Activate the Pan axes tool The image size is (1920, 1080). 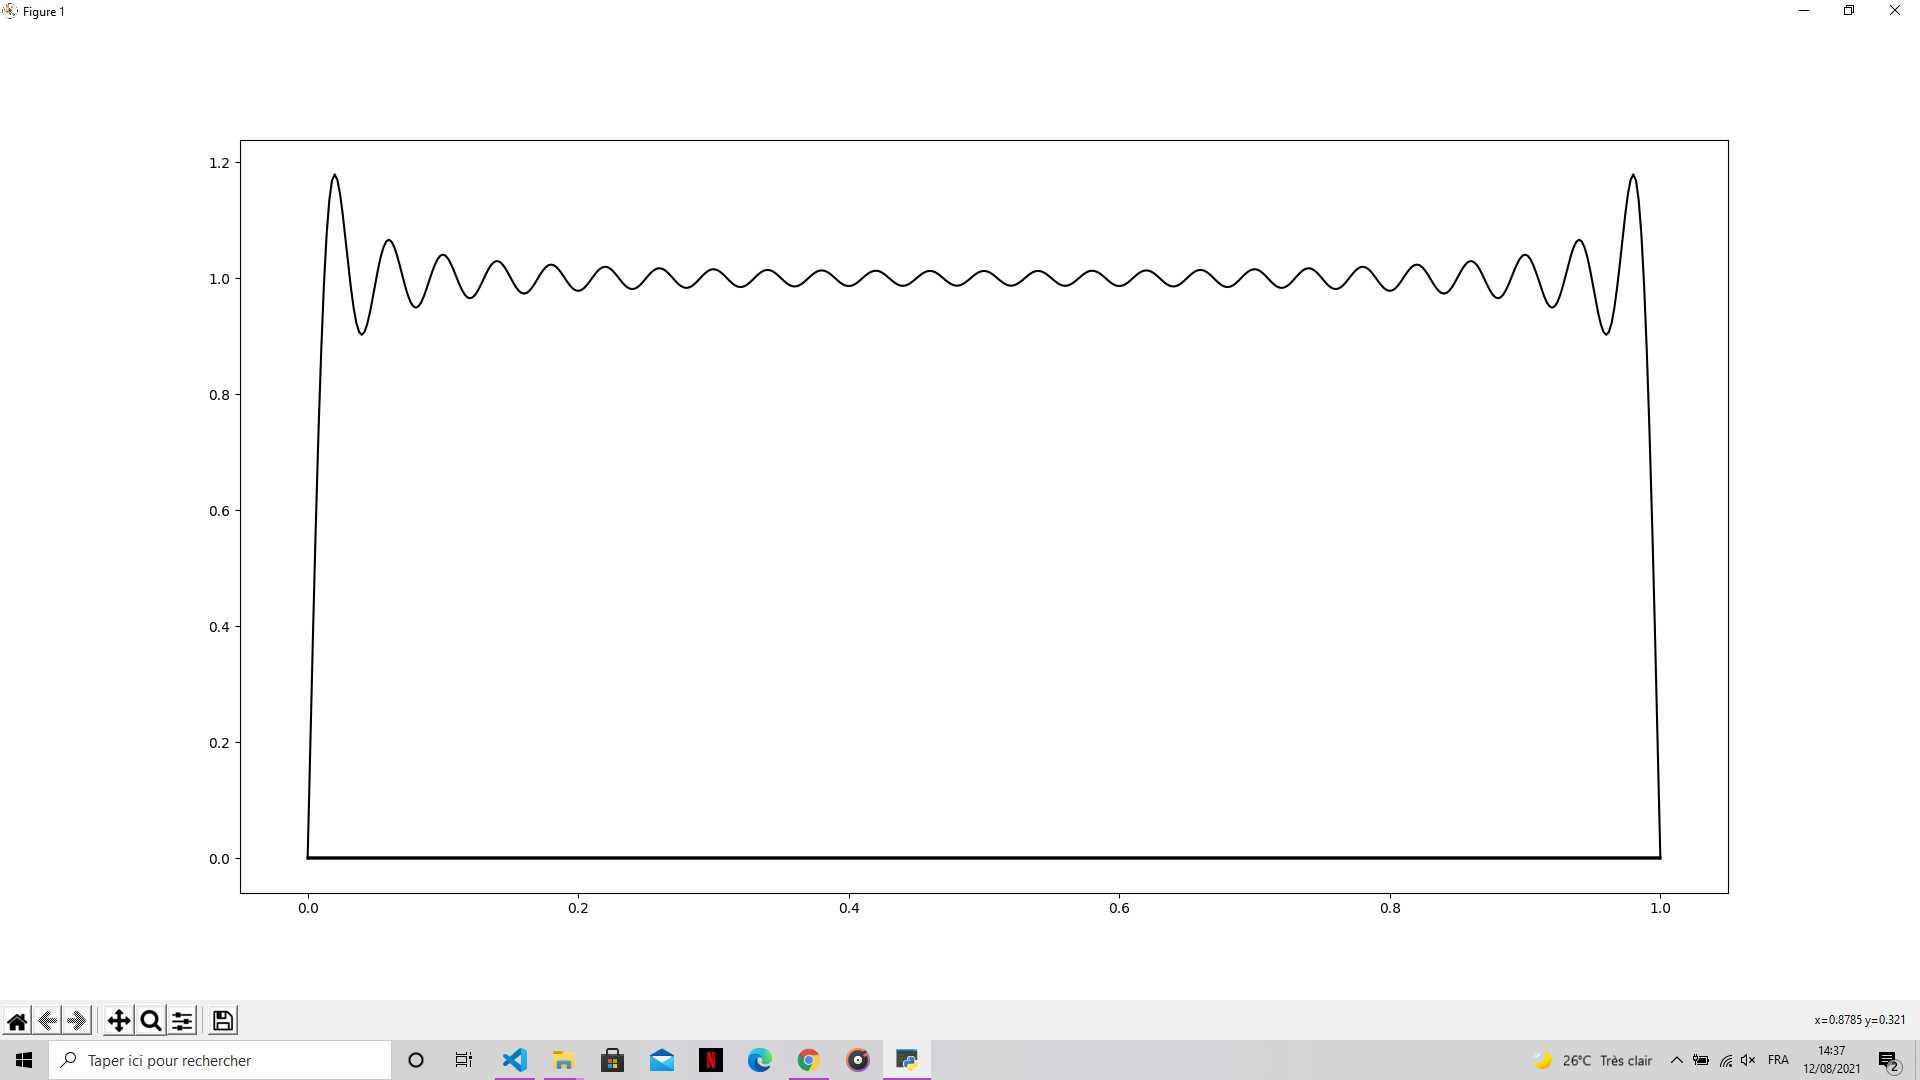point(119,1021)
